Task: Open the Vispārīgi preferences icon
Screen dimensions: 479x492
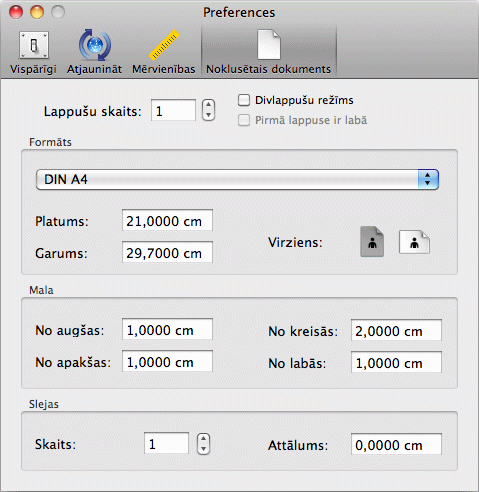Action: pyautogui.click(x=34, y=45)
